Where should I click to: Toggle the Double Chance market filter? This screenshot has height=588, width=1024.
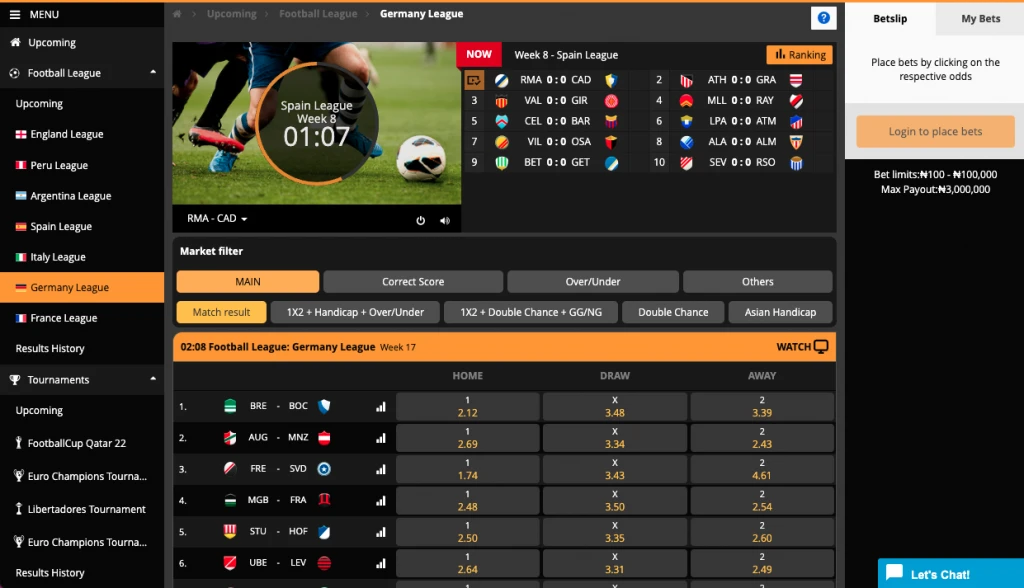673,312
